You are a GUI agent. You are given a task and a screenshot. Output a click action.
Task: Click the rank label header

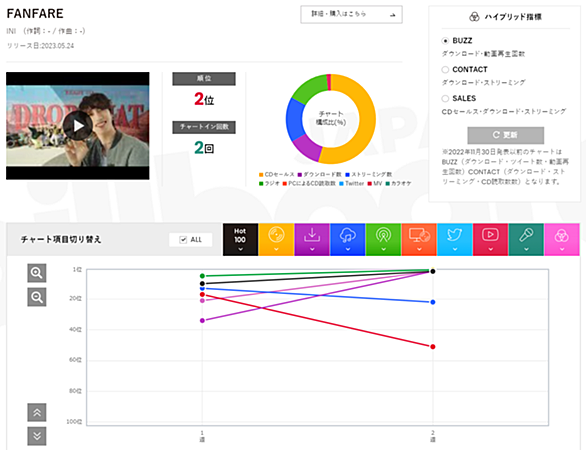point(204,78)
